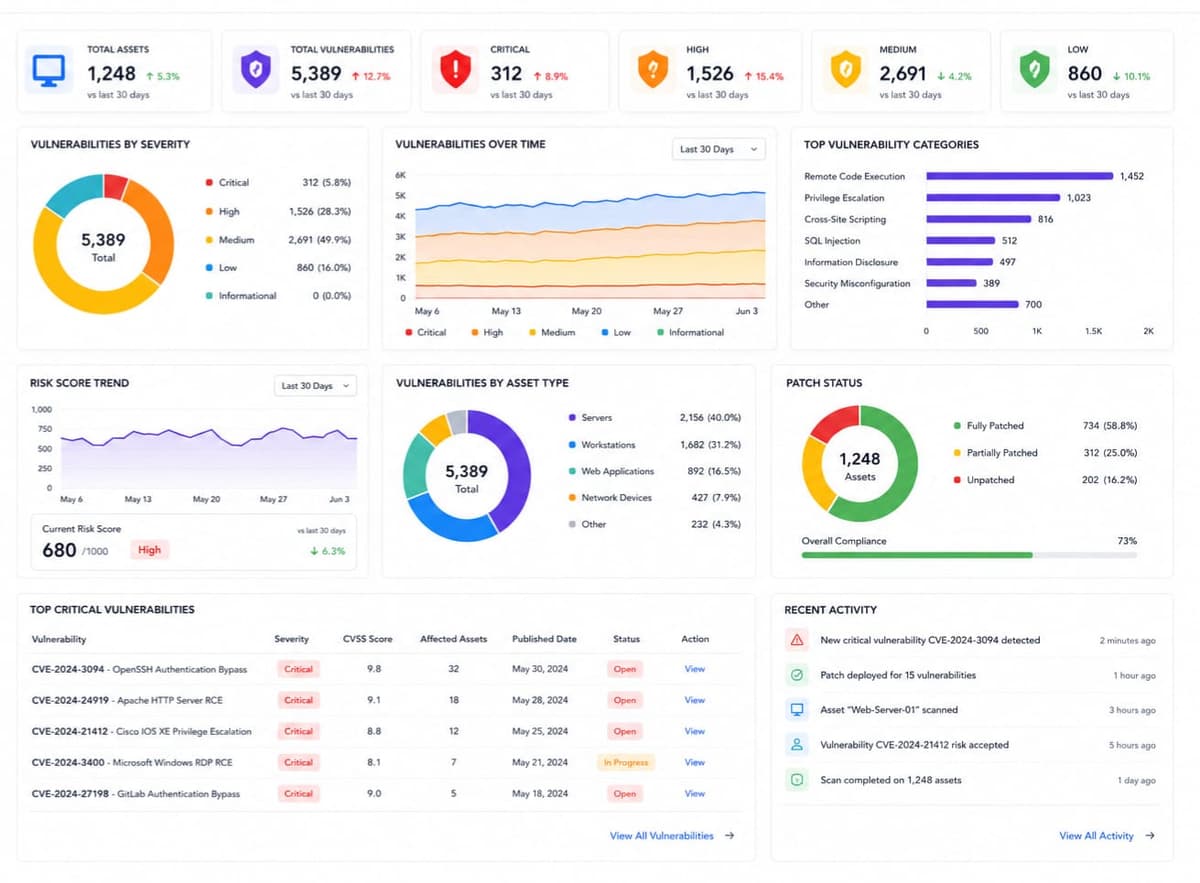Viewport: 1200px width, 883px height.
Task: Click the purple Total Vulnerabilities shield icon
Action: pyautogui.click(x=254, y=70)
